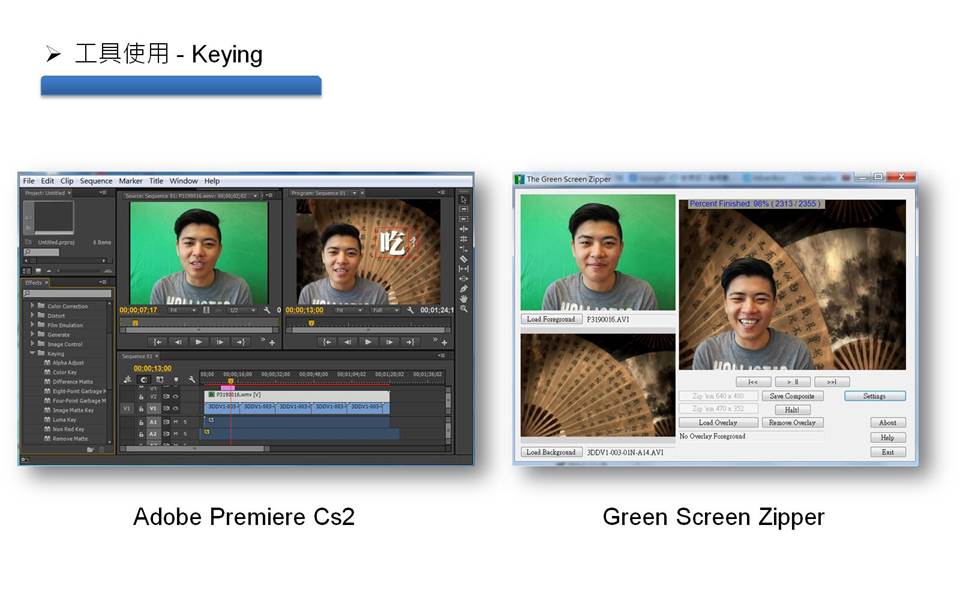Mute audio track A1 with M button
960x600 pixels.
click(175, 422)
